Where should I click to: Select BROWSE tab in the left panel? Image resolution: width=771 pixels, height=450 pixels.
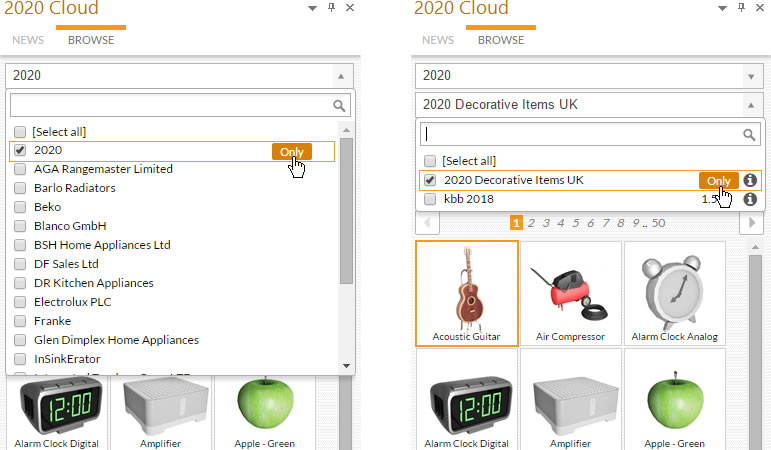[x=91, y=40]
